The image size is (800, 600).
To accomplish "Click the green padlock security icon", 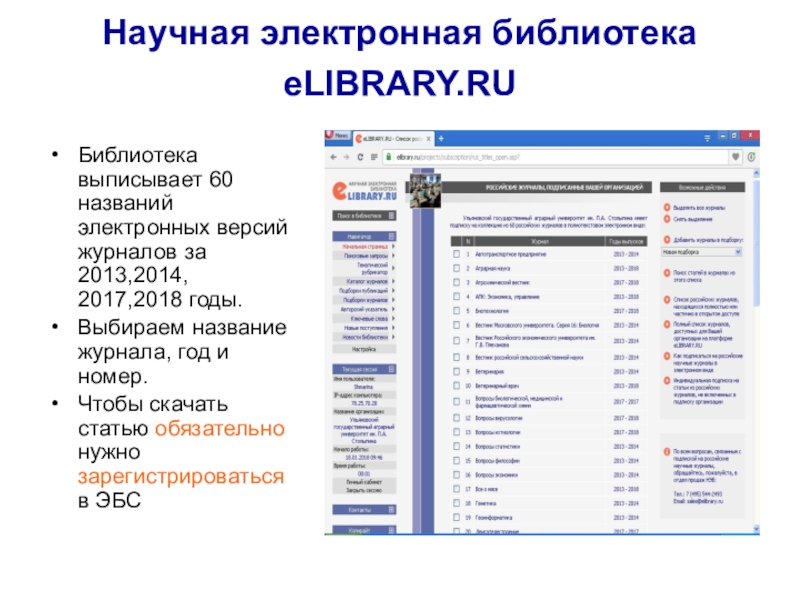I will pos(388,157).
